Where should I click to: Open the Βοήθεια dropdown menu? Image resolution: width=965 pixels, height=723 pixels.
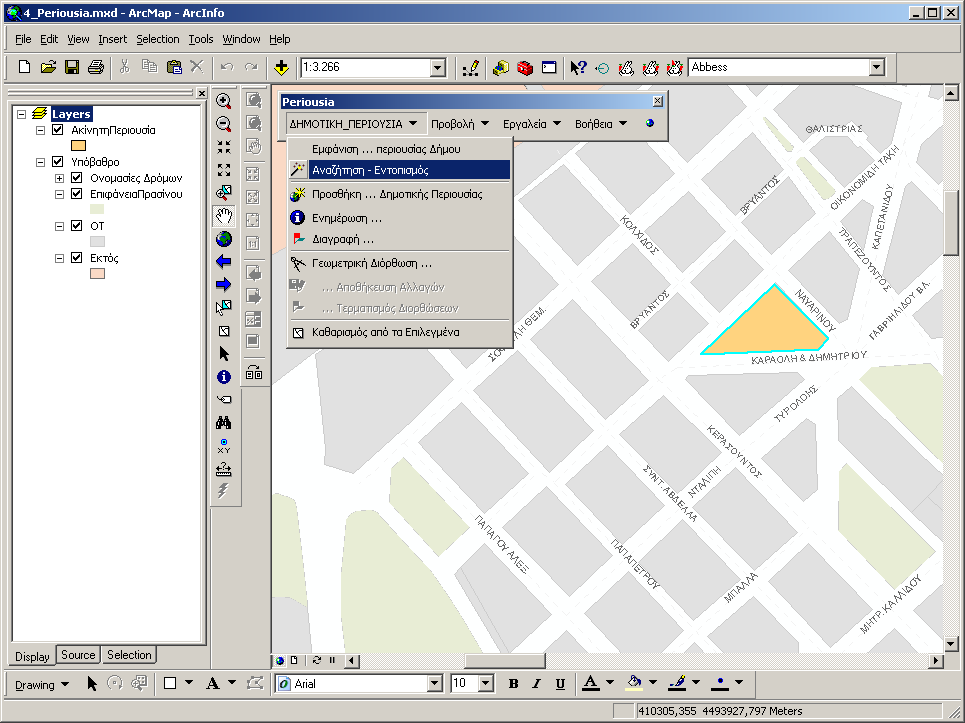coord(601,124)
